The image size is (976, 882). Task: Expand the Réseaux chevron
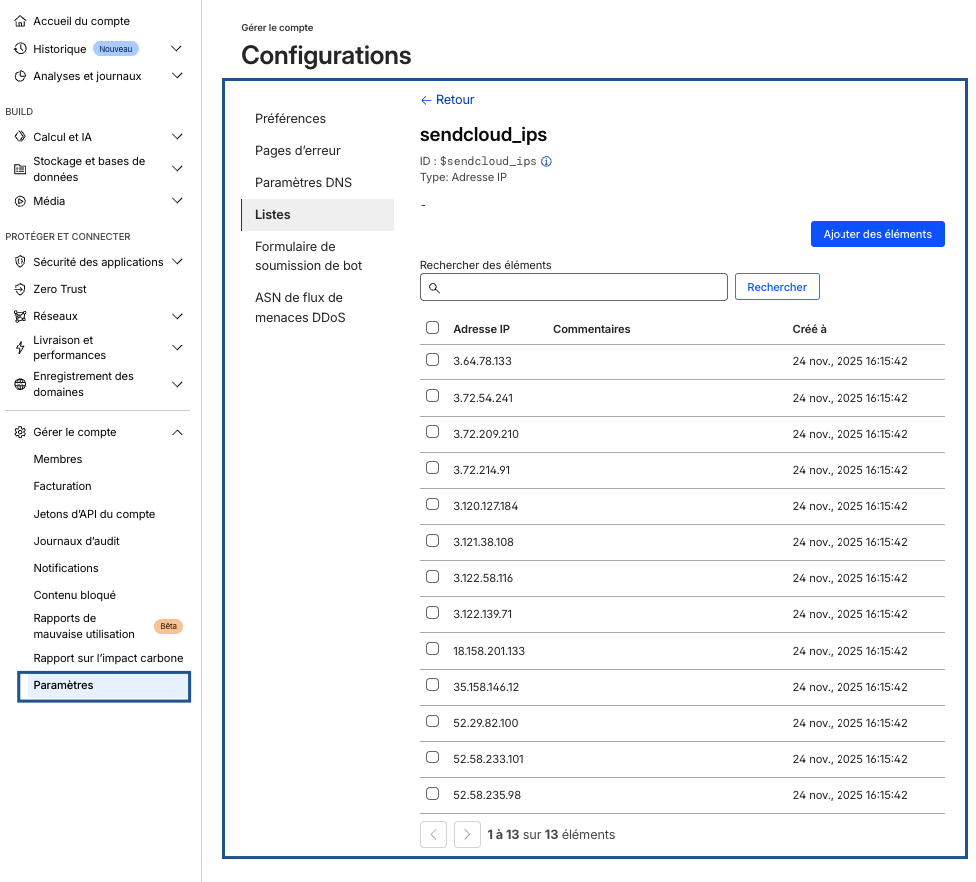[177, 316]
